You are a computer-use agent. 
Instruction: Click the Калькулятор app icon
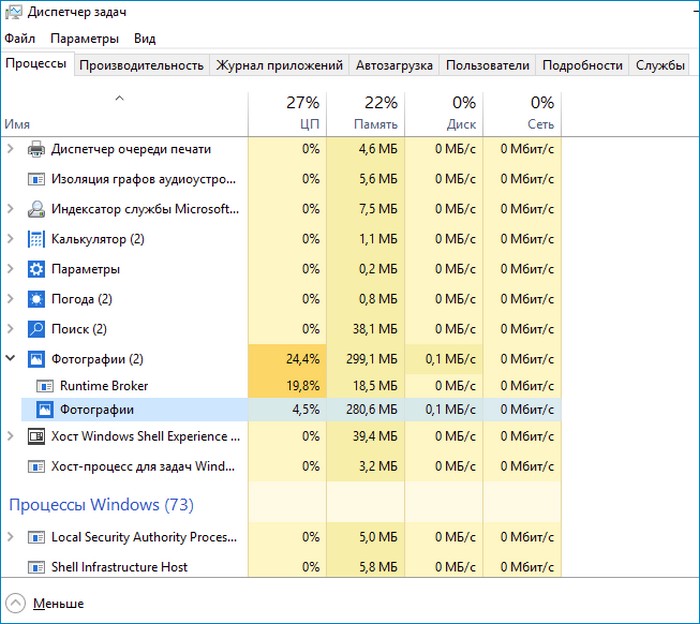pos(36,239)
